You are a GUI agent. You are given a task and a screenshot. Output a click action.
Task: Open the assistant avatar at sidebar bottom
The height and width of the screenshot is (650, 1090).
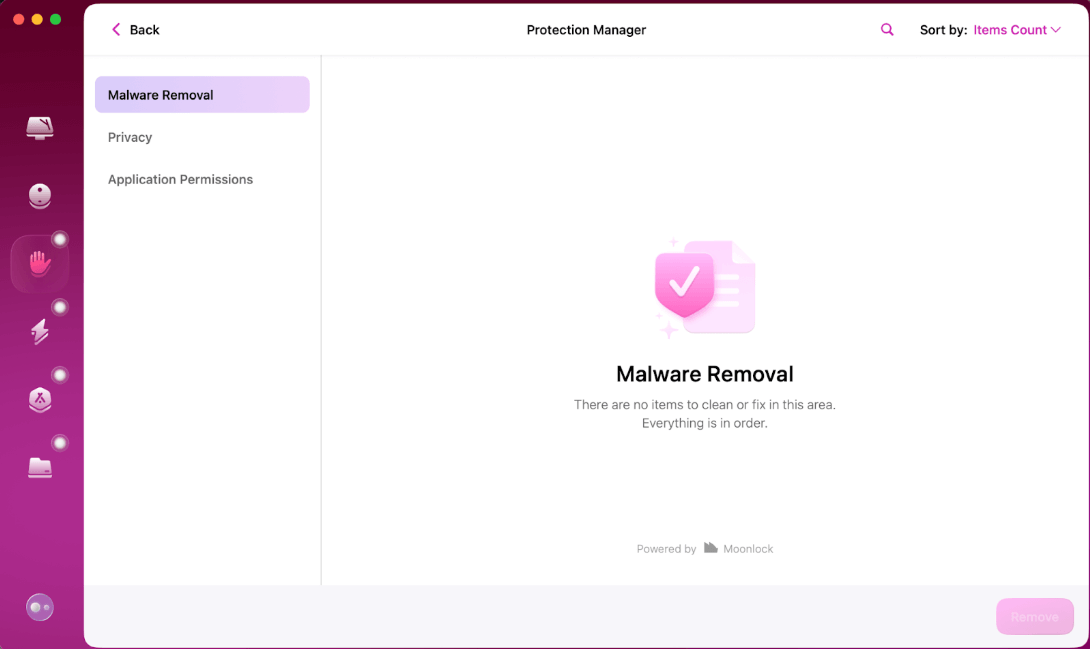pyautogui.click(x=40, y=607)
